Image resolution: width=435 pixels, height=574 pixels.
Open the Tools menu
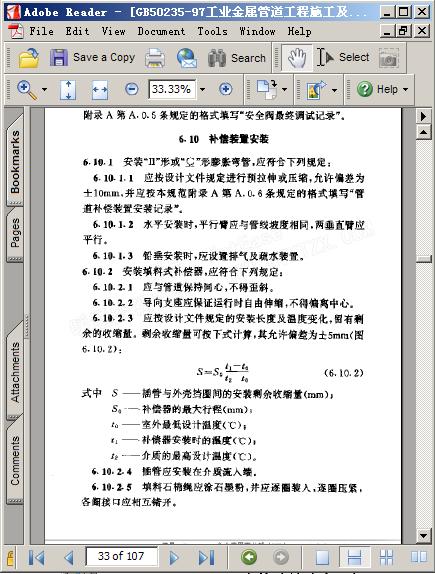(212, 31)
